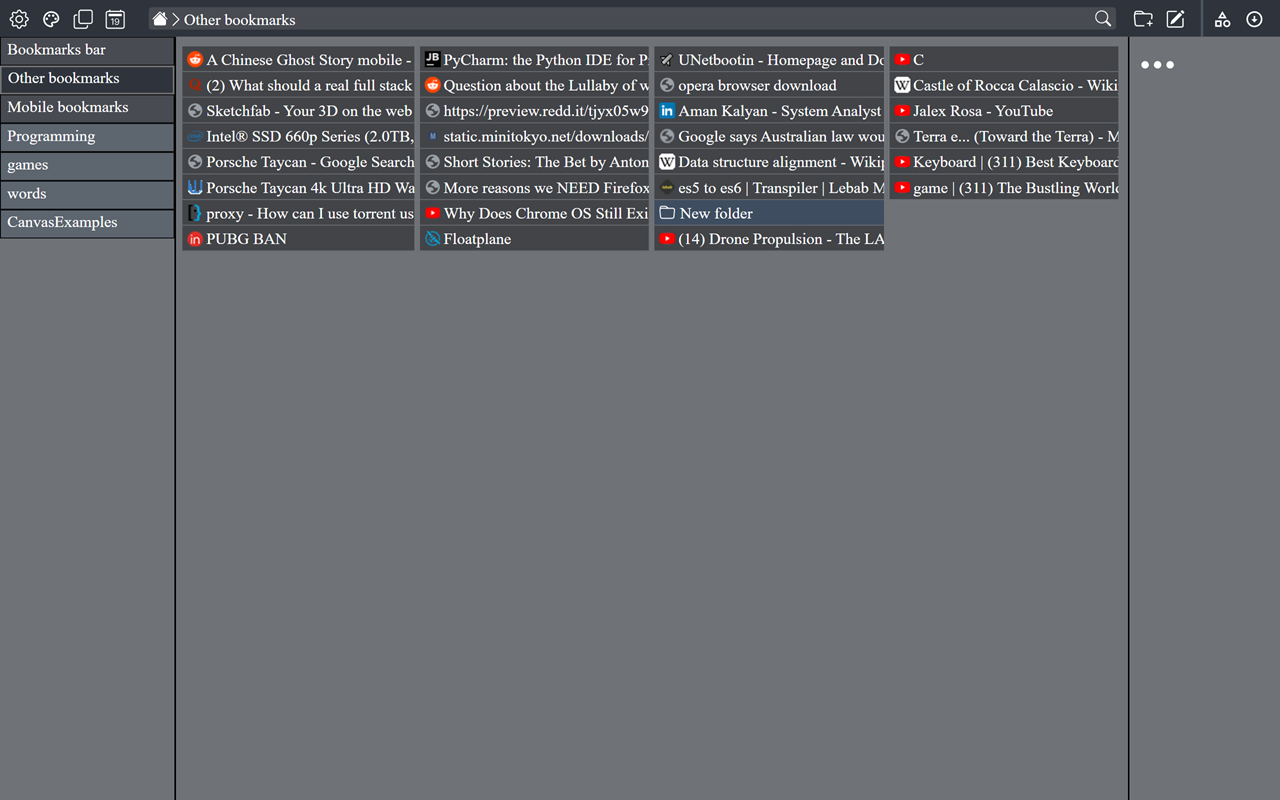This screenshot has width=1280, height=800.
Task: Create a new folder with plus icon
Action: tap(1143, 19)
